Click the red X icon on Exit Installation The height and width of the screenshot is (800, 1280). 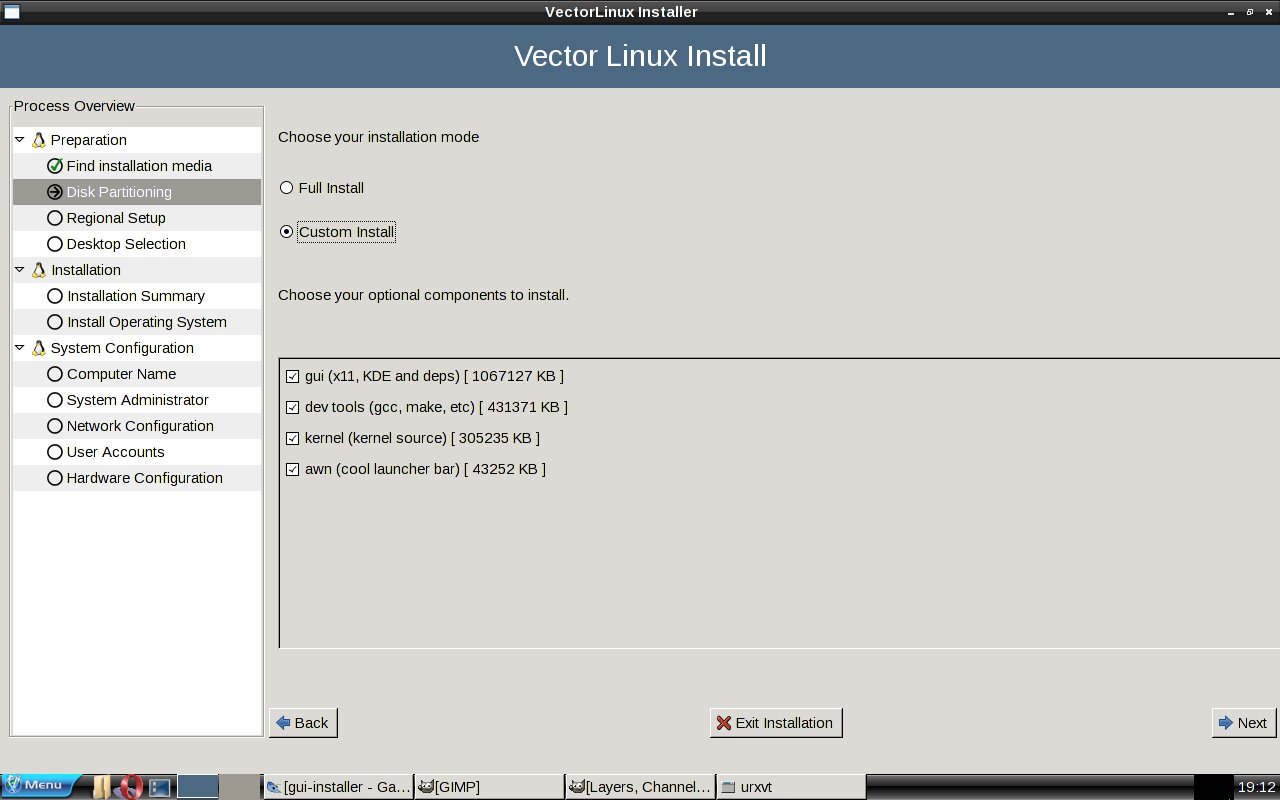(724, 723)
